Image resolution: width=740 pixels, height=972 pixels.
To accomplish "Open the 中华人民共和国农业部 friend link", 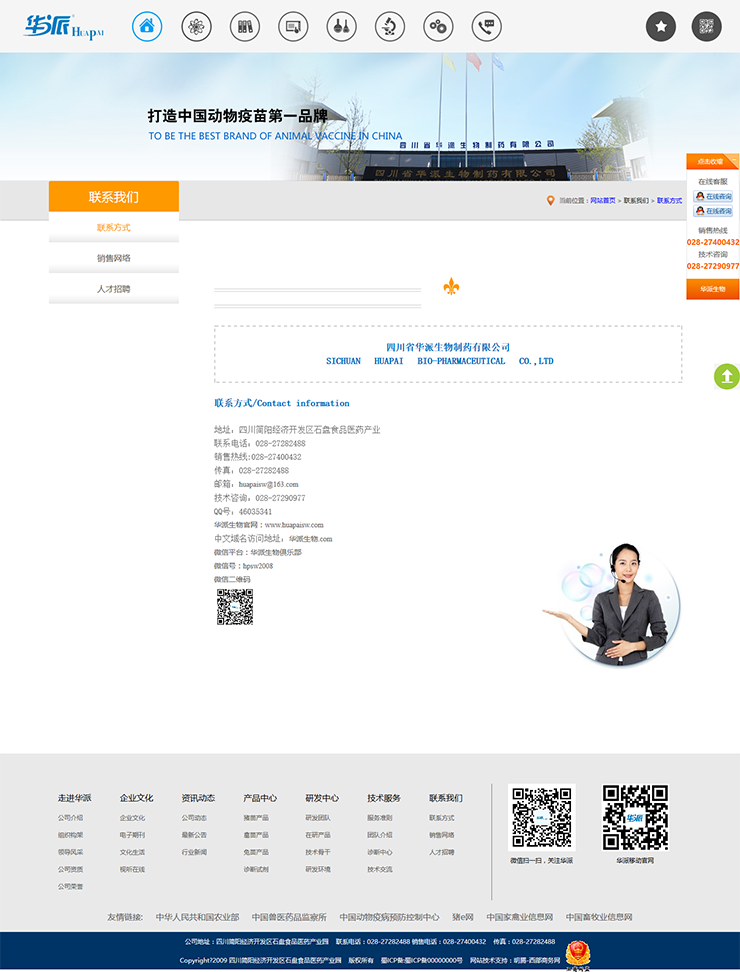I will (197, 917).
